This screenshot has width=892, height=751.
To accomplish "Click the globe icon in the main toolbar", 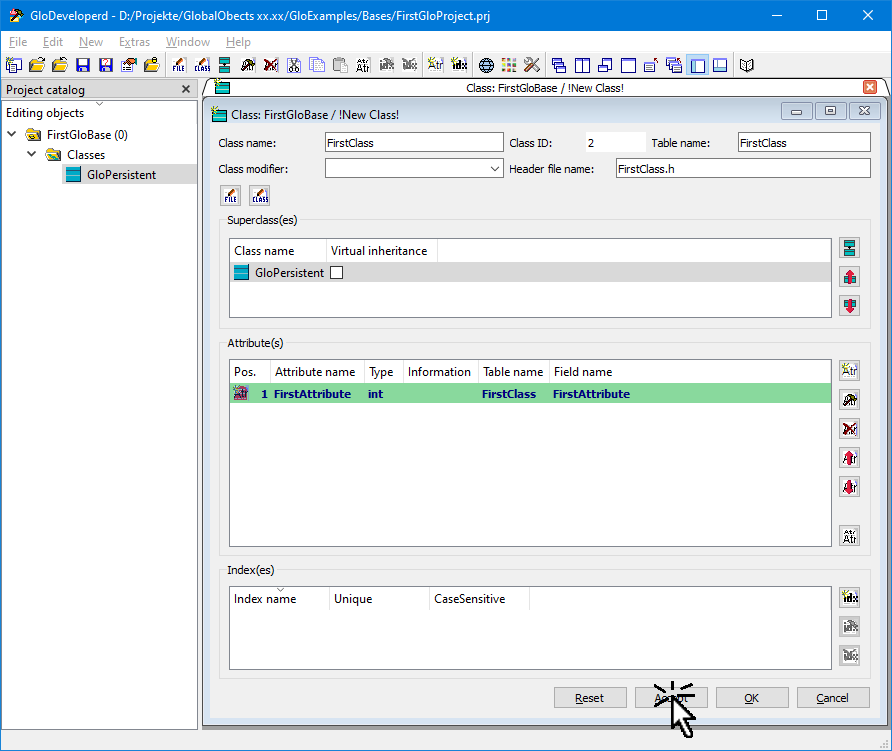I will (x=486, y=66).
